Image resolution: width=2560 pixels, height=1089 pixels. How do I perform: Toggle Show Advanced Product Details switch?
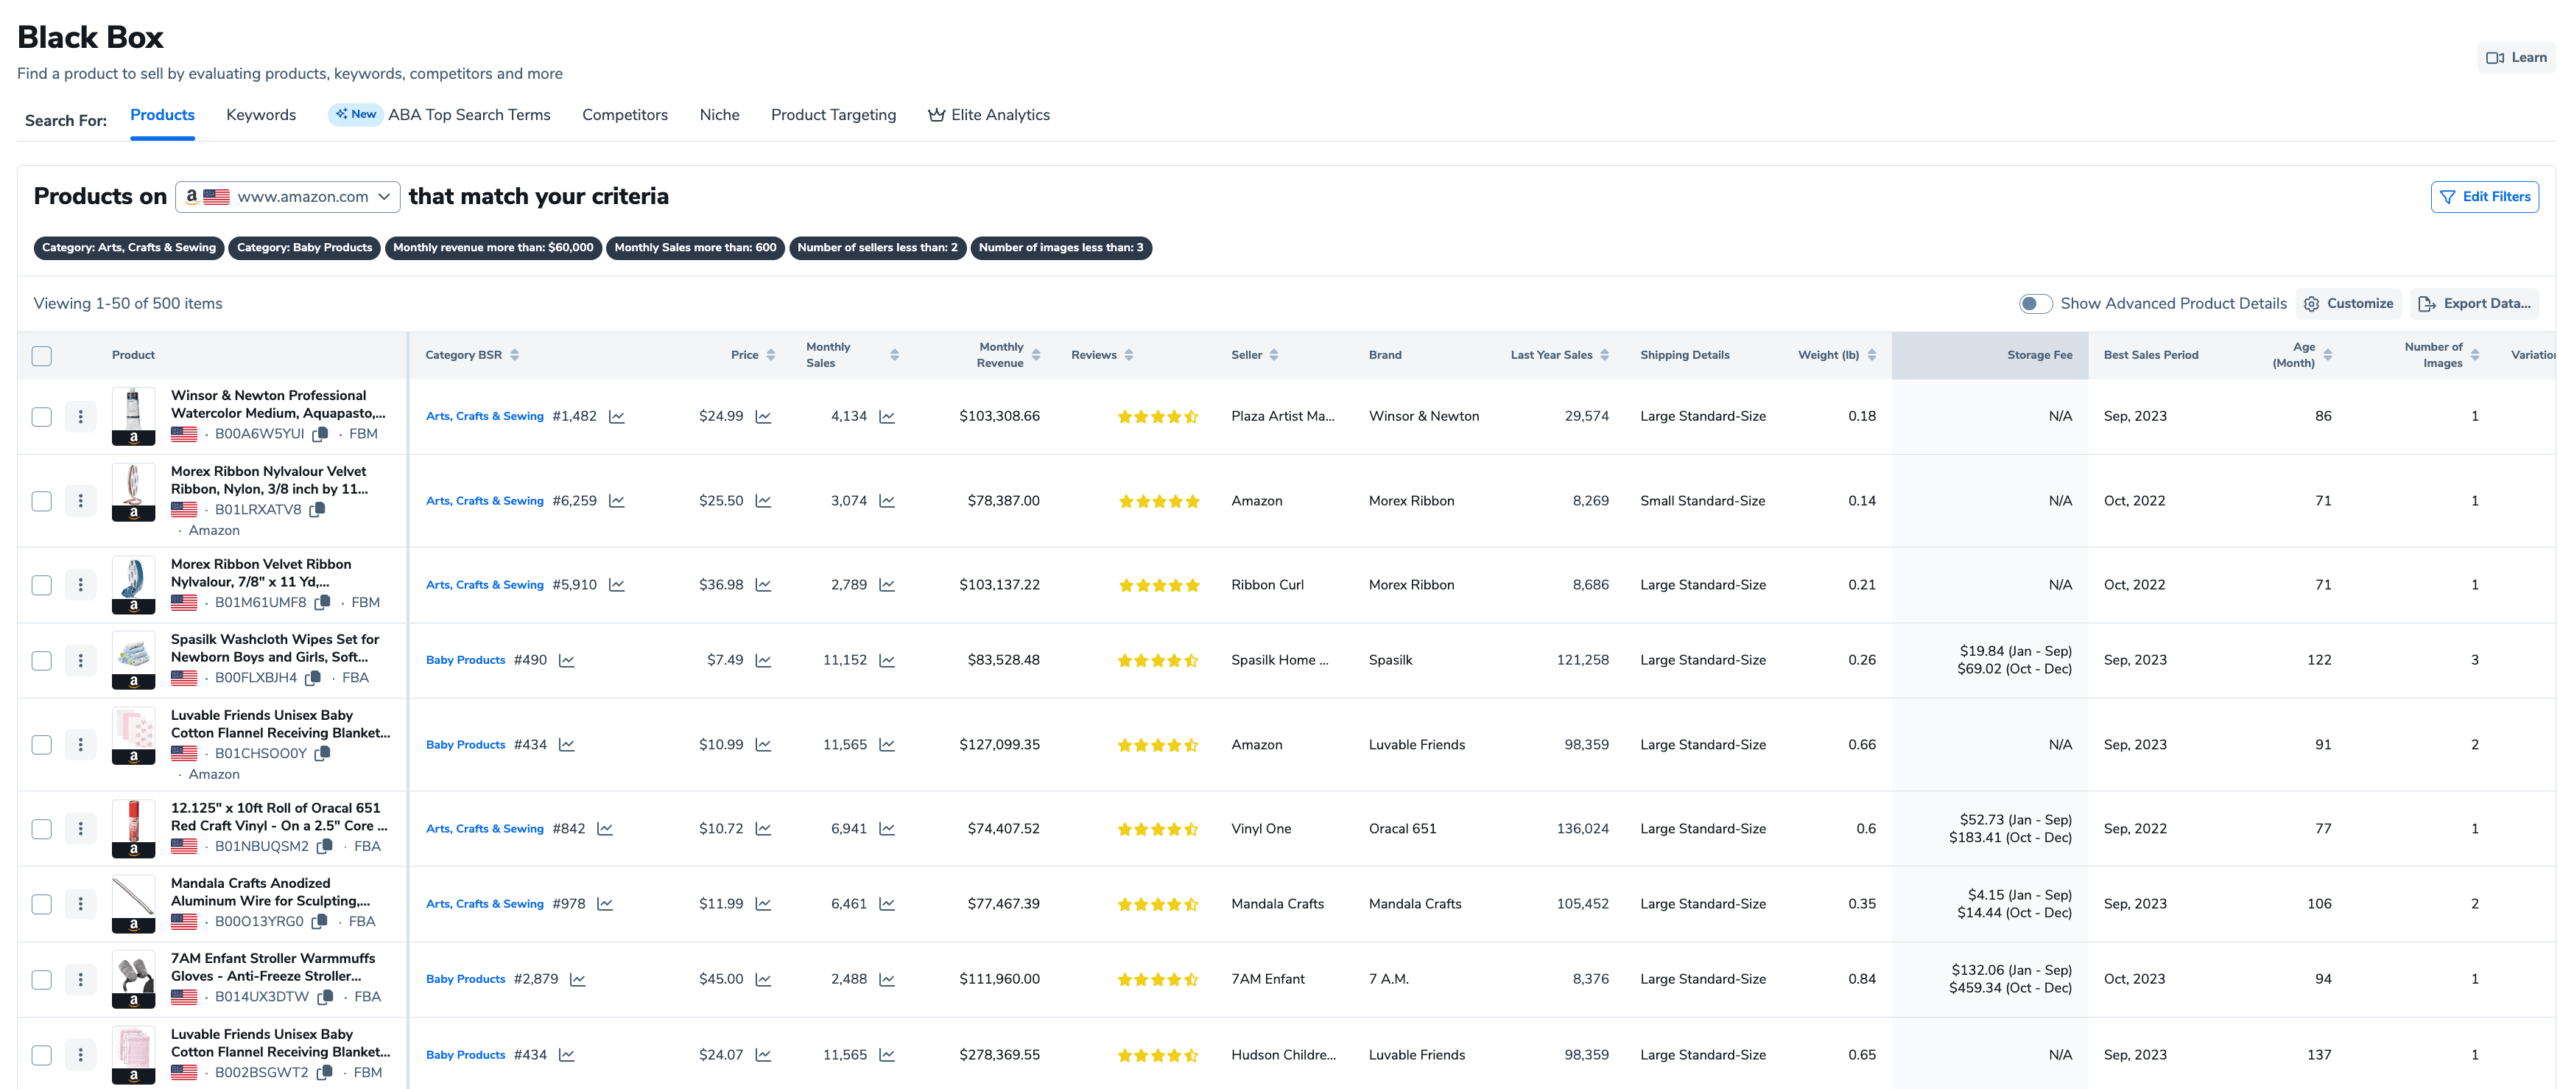pyautogui.click(x=2034, y=303)
